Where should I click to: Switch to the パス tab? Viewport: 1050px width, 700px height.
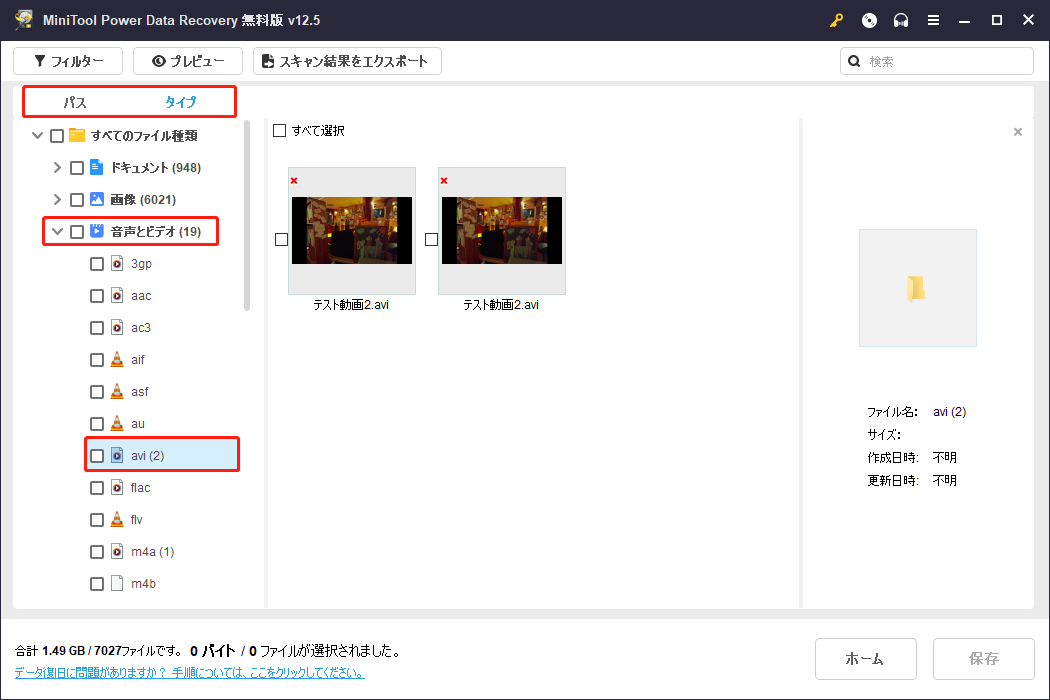point(75,102)
